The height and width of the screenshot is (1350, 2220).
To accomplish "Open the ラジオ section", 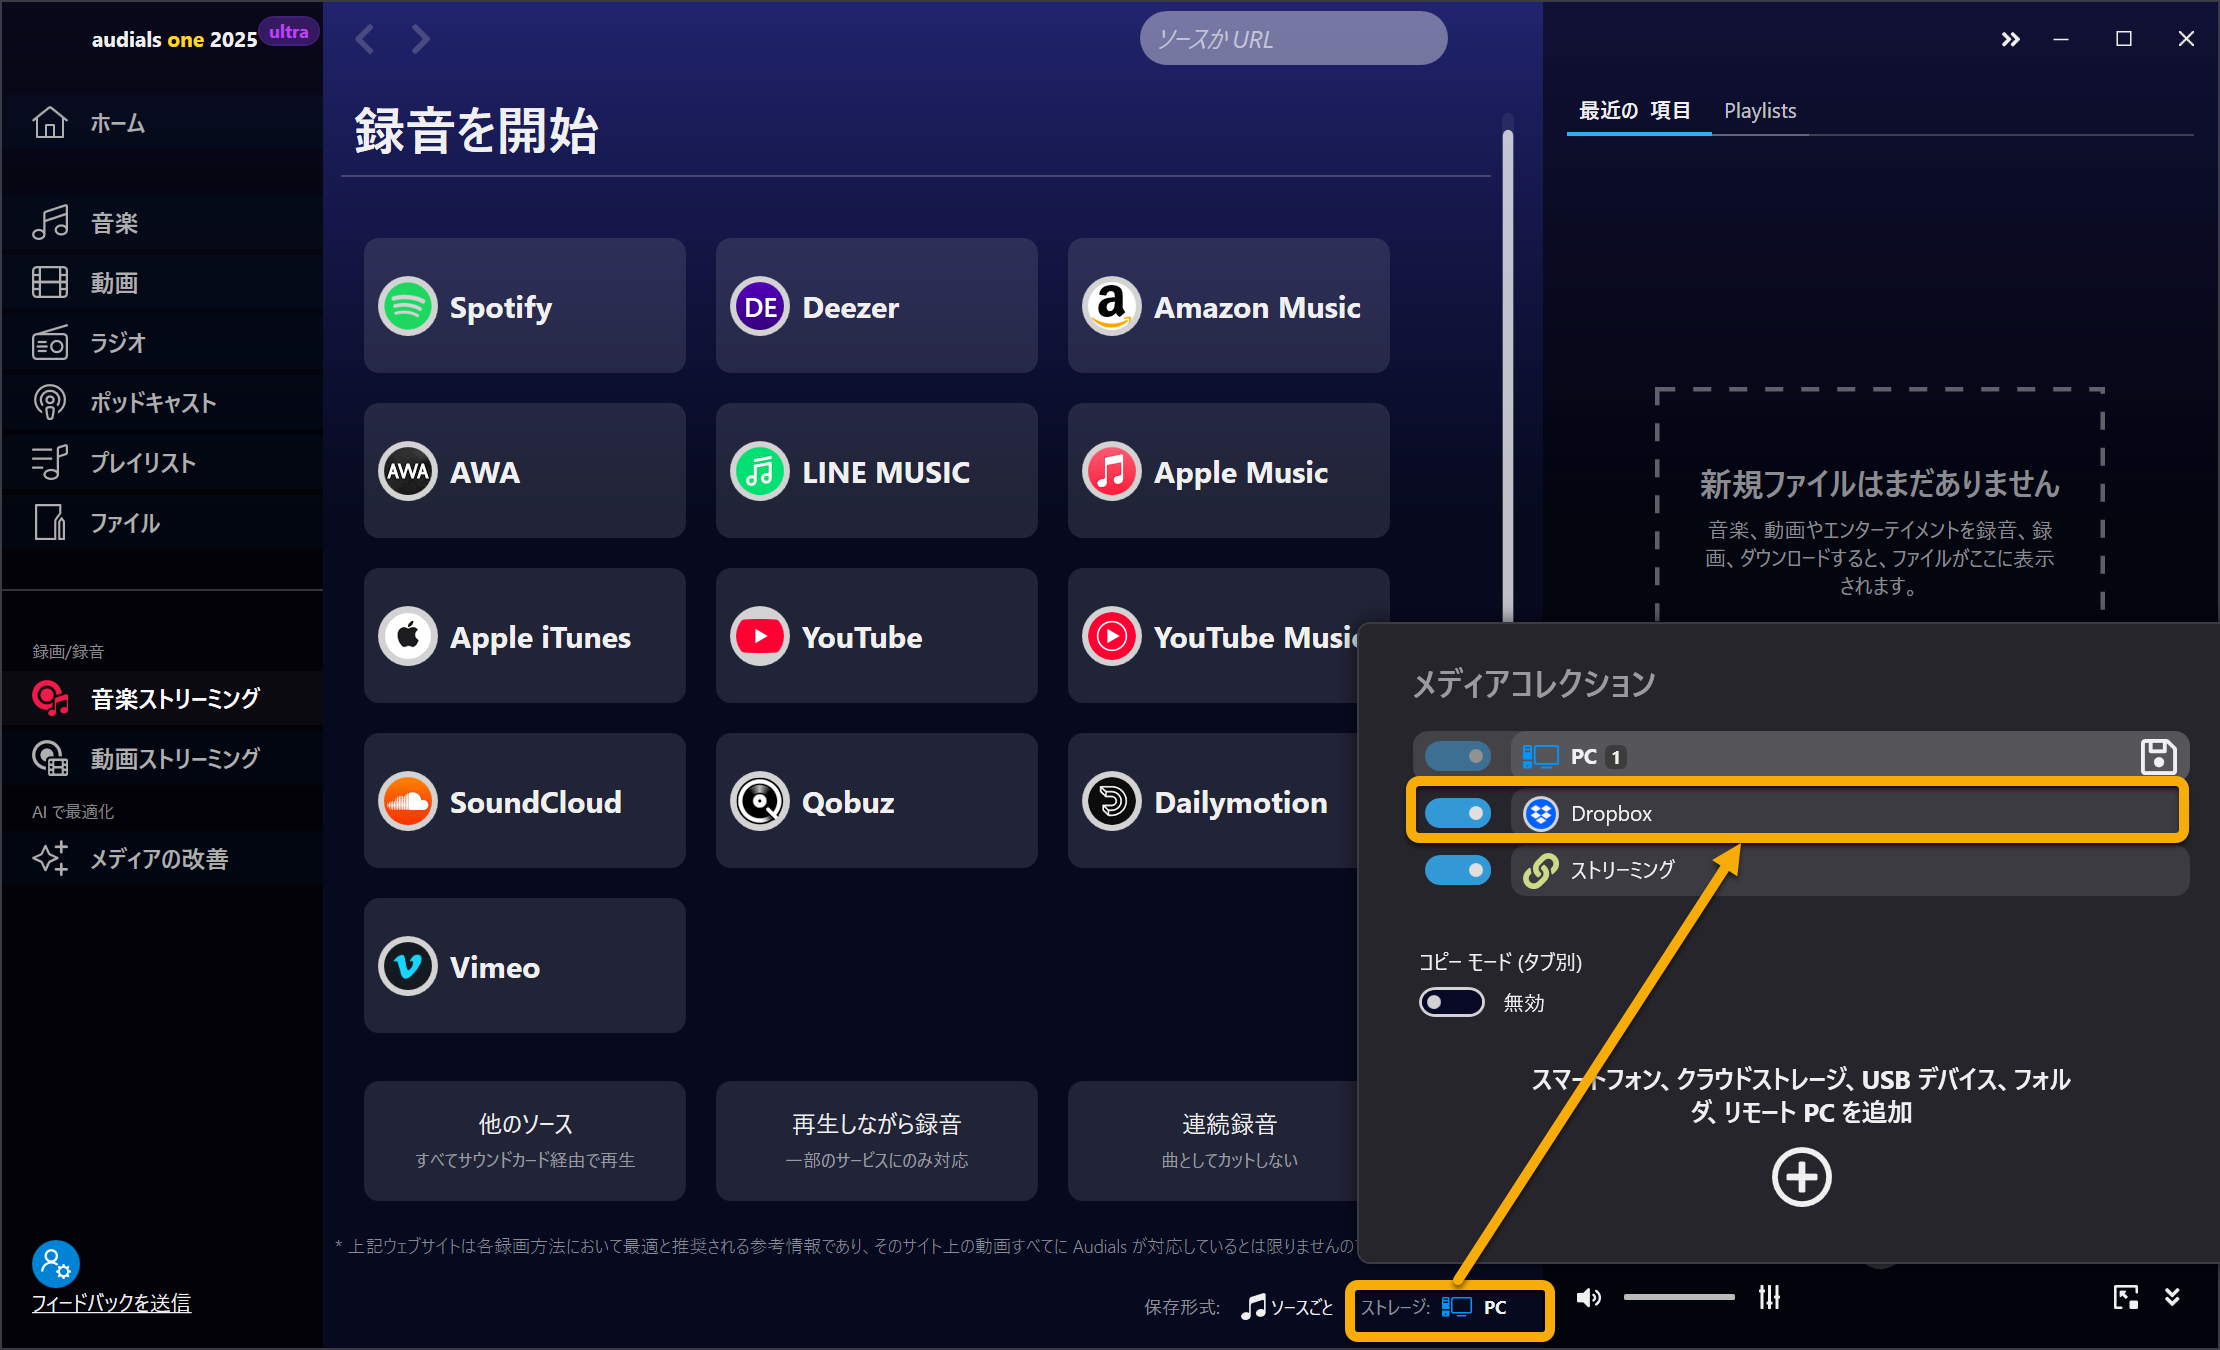I will [162, 343].
